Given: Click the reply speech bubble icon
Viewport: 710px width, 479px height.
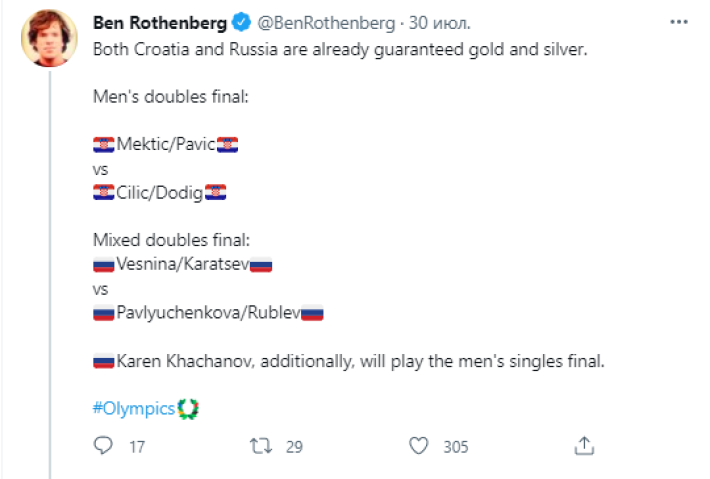Looking at the screenshot, I should click(103, 446).
